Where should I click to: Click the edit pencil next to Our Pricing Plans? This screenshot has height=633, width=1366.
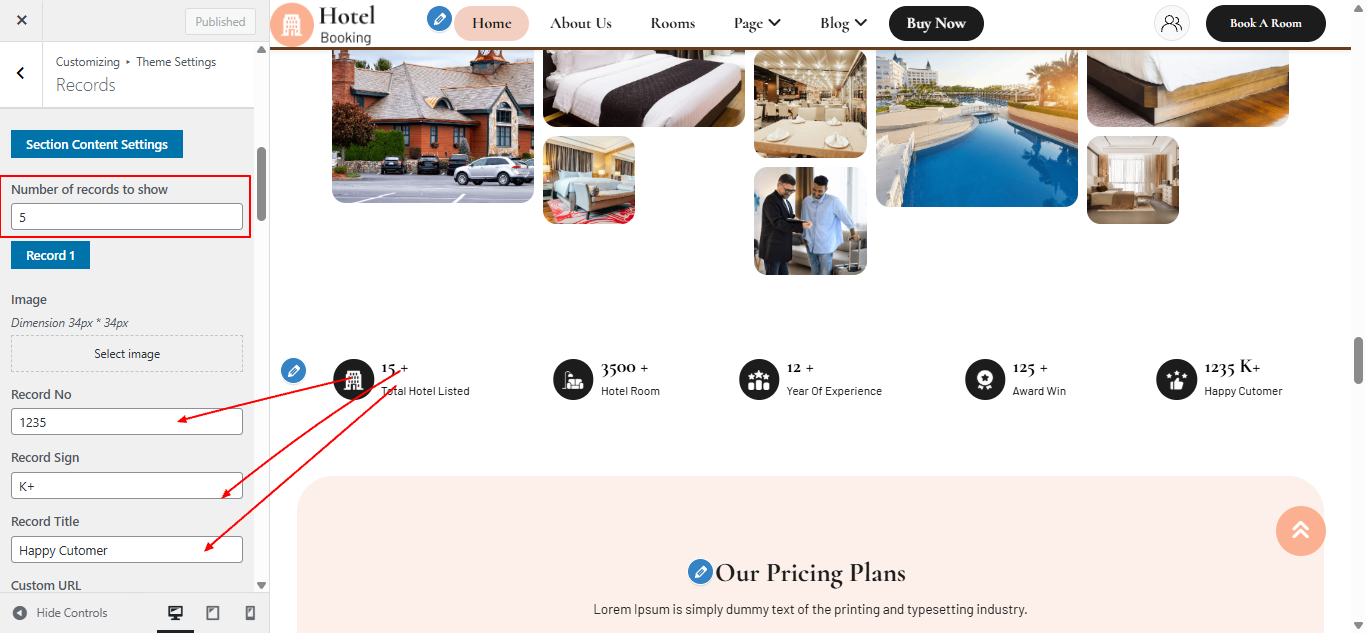[700, 572]
